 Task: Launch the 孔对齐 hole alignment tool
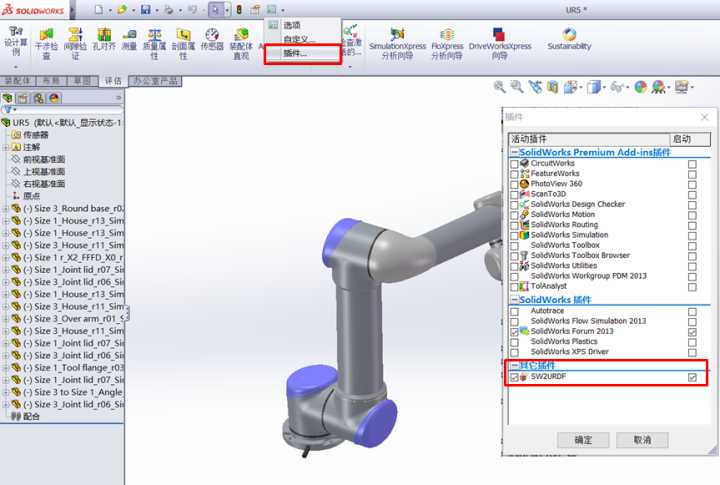point(104,39)
